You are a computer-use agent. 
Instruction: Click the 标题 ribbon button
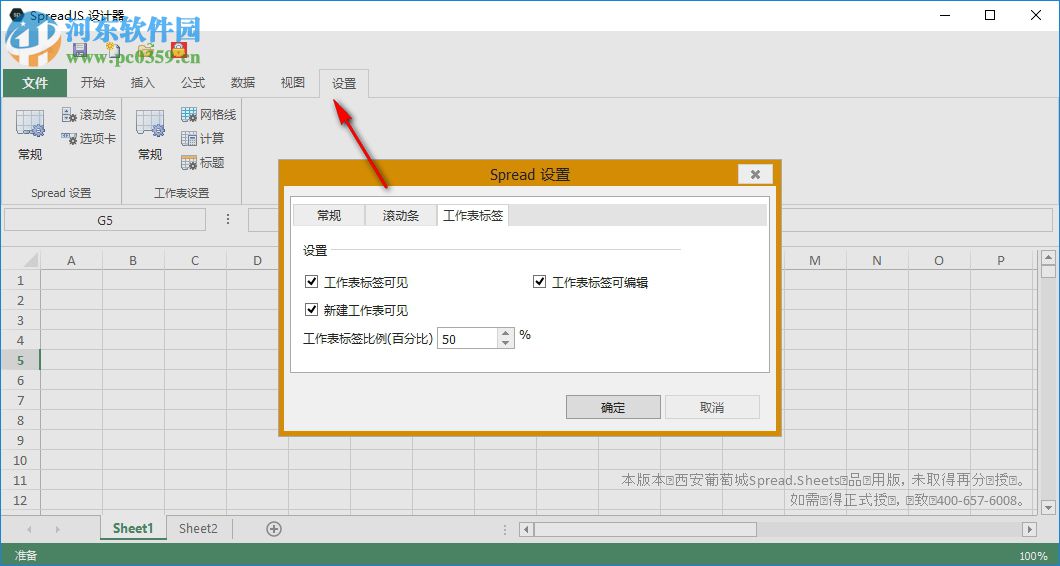tap(203, 162)
